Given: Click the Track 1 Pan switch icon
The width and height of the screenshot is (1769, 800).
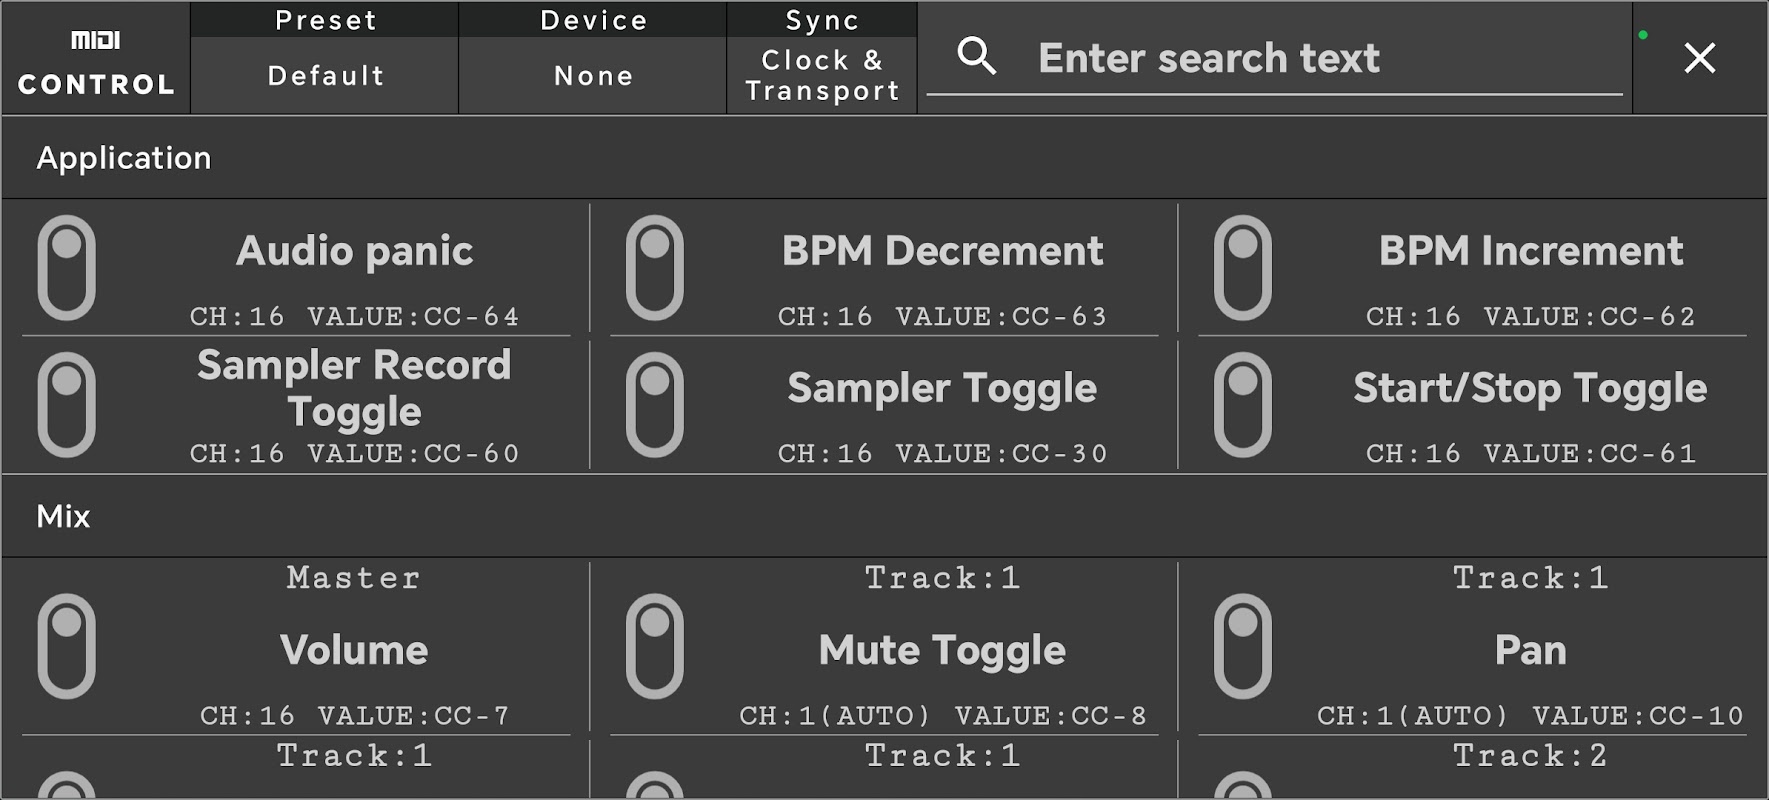Looking at the screenshot, I should pyautogui.click(x=1243, y=646).
